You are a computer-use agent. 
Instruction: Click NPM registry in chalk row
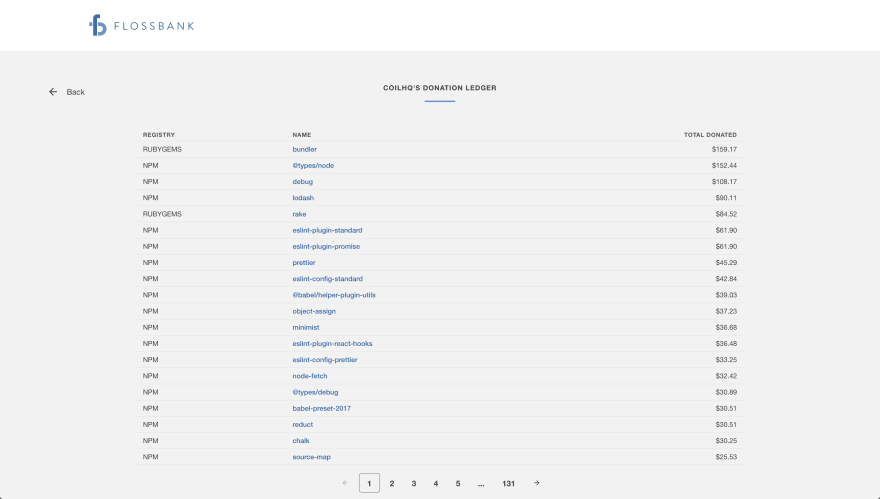[150, 441]
